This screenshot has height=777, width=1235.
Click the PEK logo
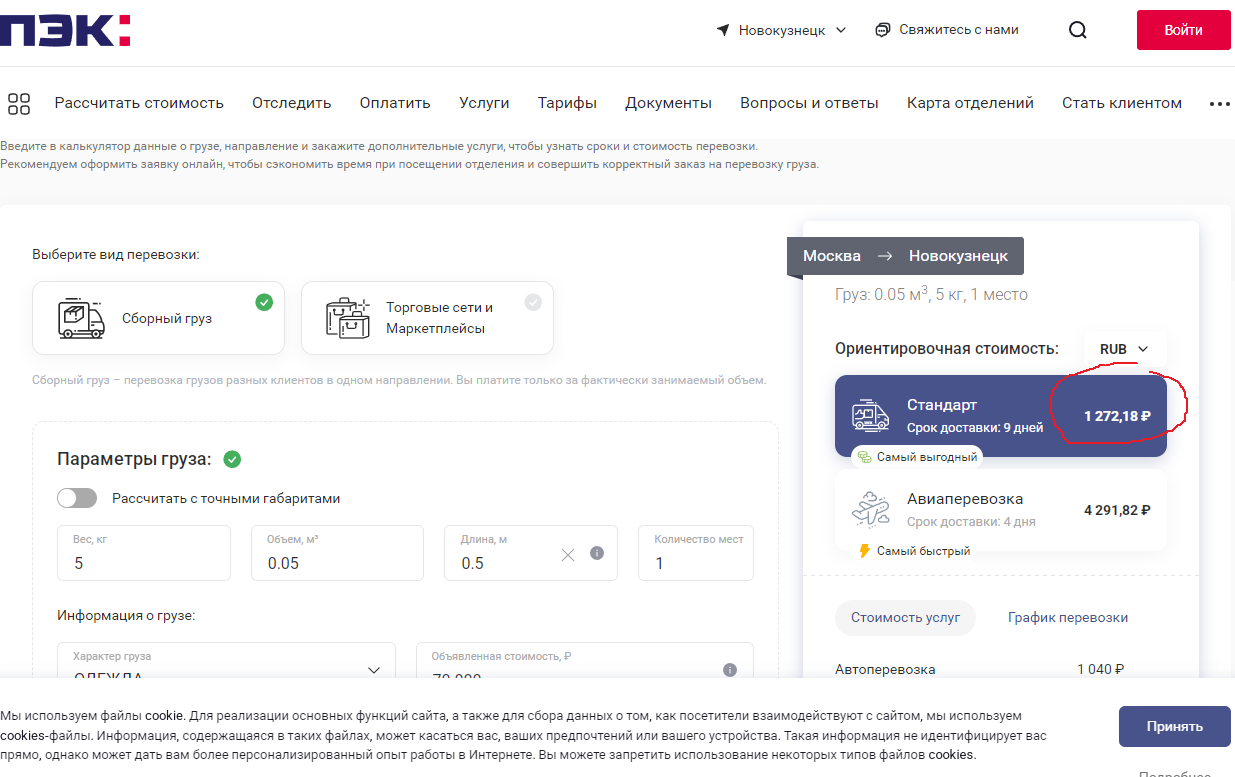[65, 30]
